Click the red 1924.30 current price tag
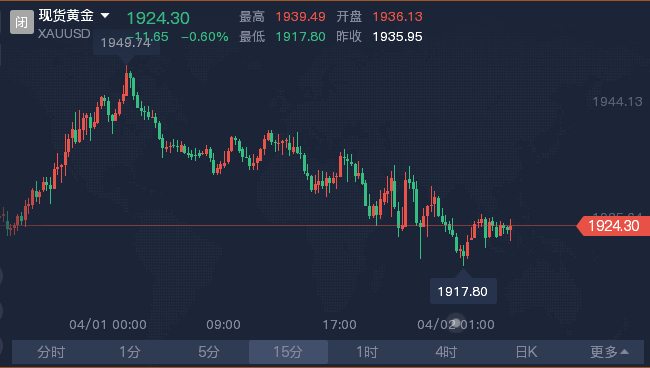The height and width of the screenshot is (368, 650). (613, 226)
